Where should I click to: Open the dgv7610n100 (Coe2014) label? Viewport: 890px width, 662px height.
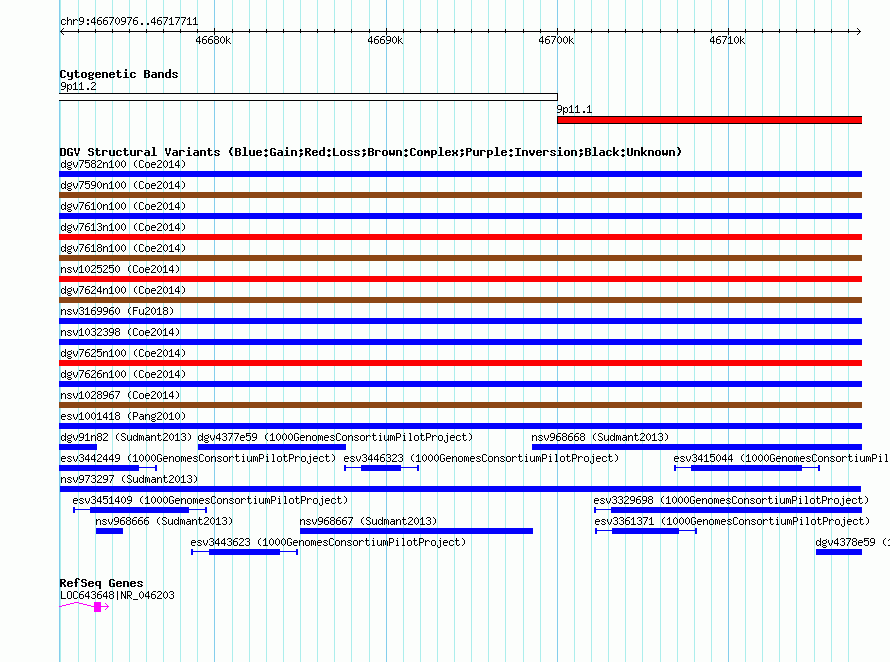point(123,206)
